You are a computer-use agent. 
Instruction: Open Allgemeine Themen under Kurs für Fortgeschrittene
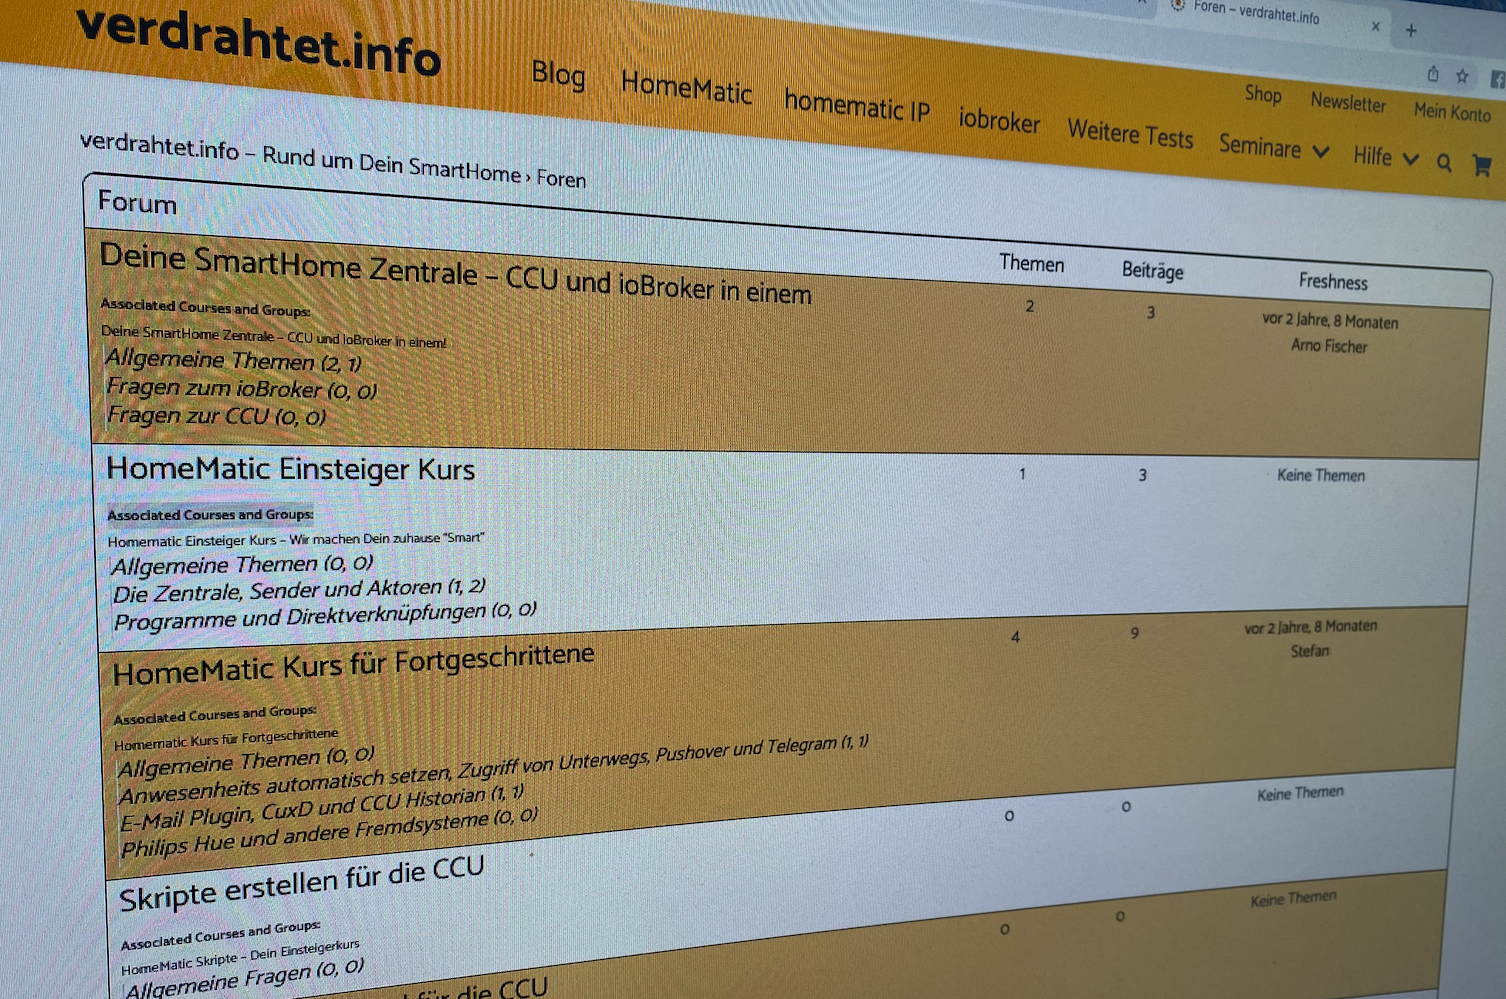[x=246, y=761]
